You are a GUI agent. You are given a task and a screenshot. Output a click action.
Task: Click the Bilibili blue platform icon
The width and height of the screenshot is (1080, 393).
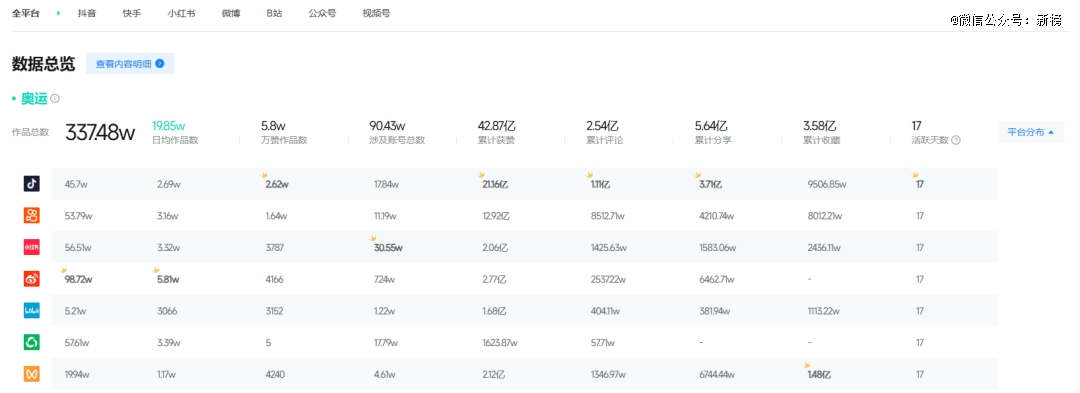click(x=32, y=310)
